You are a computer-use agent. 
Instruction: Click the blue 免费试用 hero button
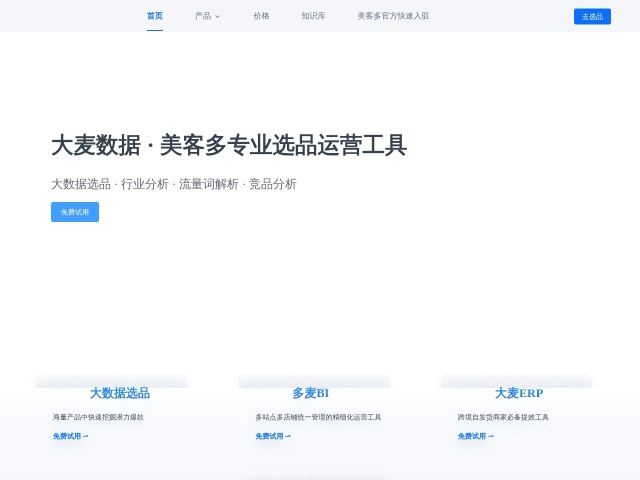coord(75,212)
